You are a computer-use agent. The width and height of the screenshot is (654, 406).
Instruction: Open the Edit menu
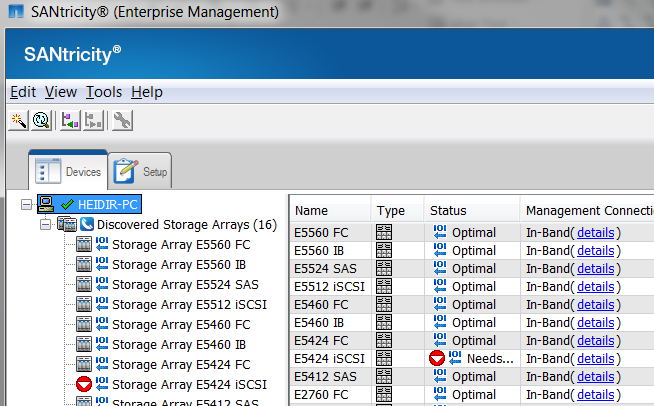[23, 92]
